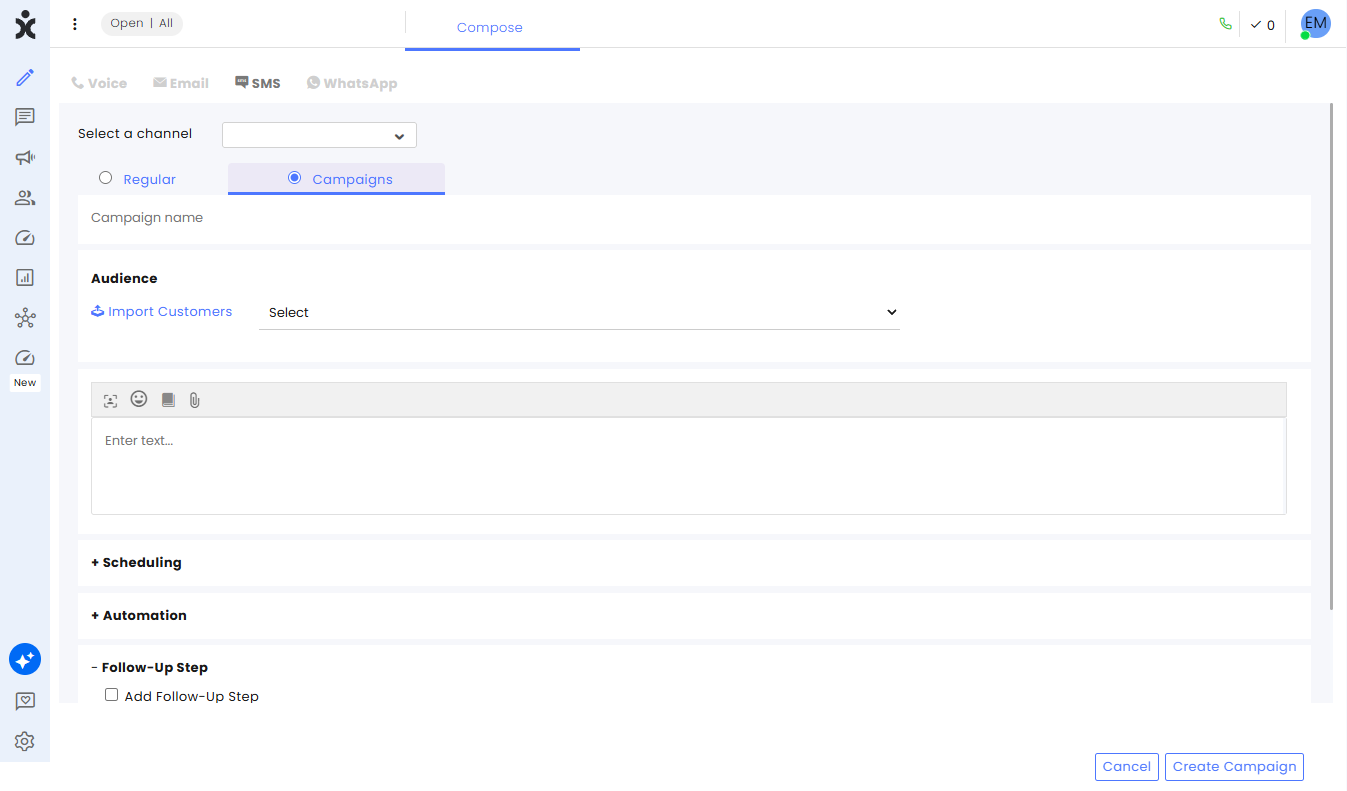Click the Campaign name input field
Screen dimensions: 1347x791
click(694, 218)
